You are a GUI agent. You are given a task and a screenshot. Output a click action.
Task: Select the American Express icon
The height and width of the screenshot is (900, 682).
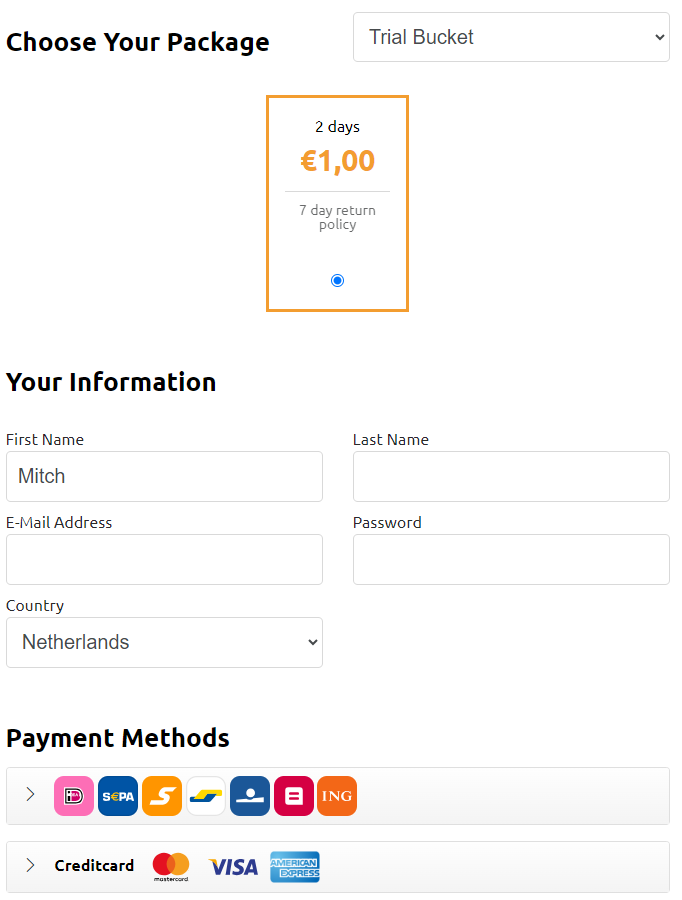pyautogui.click(x=294, y=866)
